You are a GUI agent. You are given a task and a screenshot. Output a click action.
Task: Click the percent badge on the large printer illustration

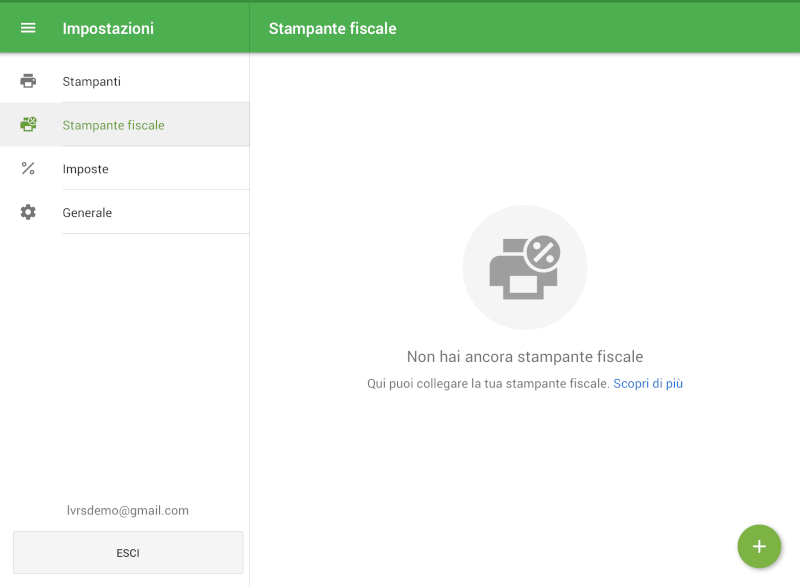pos(542,254)
